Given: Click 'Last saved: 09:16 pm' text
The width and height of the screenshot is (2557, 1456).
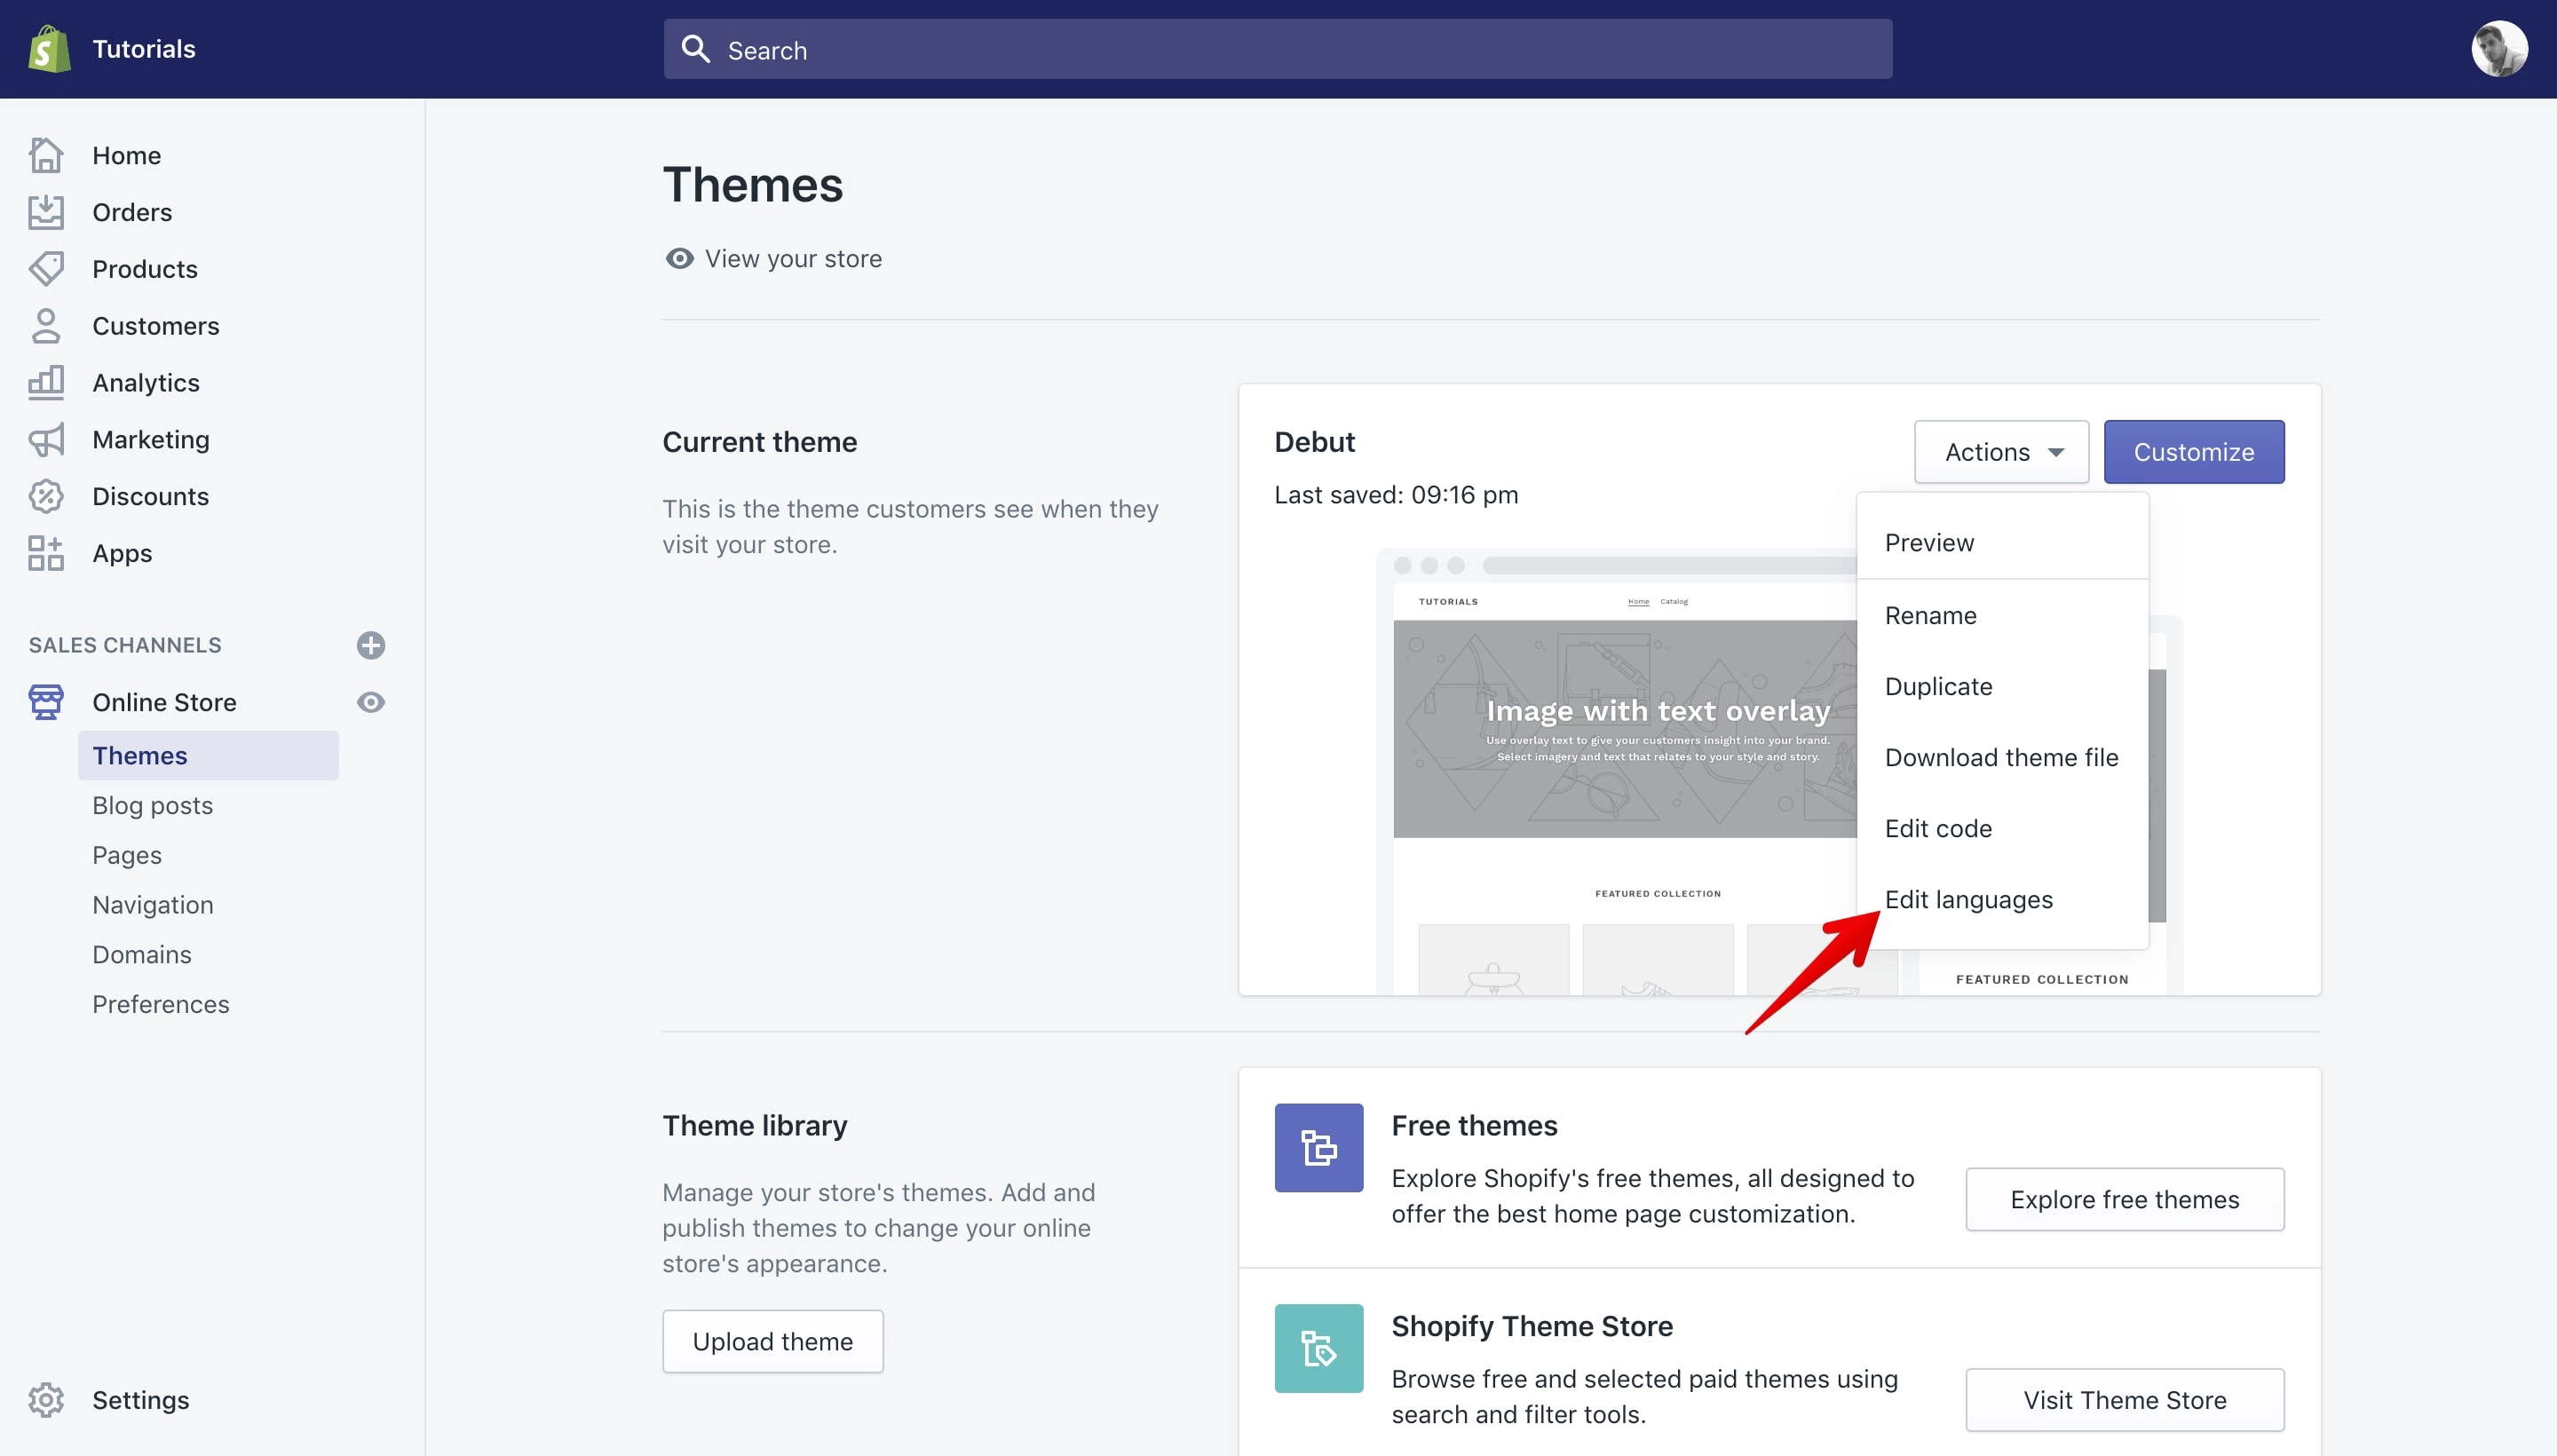Looking at the screenshot, I should (x=1396, y=495).
